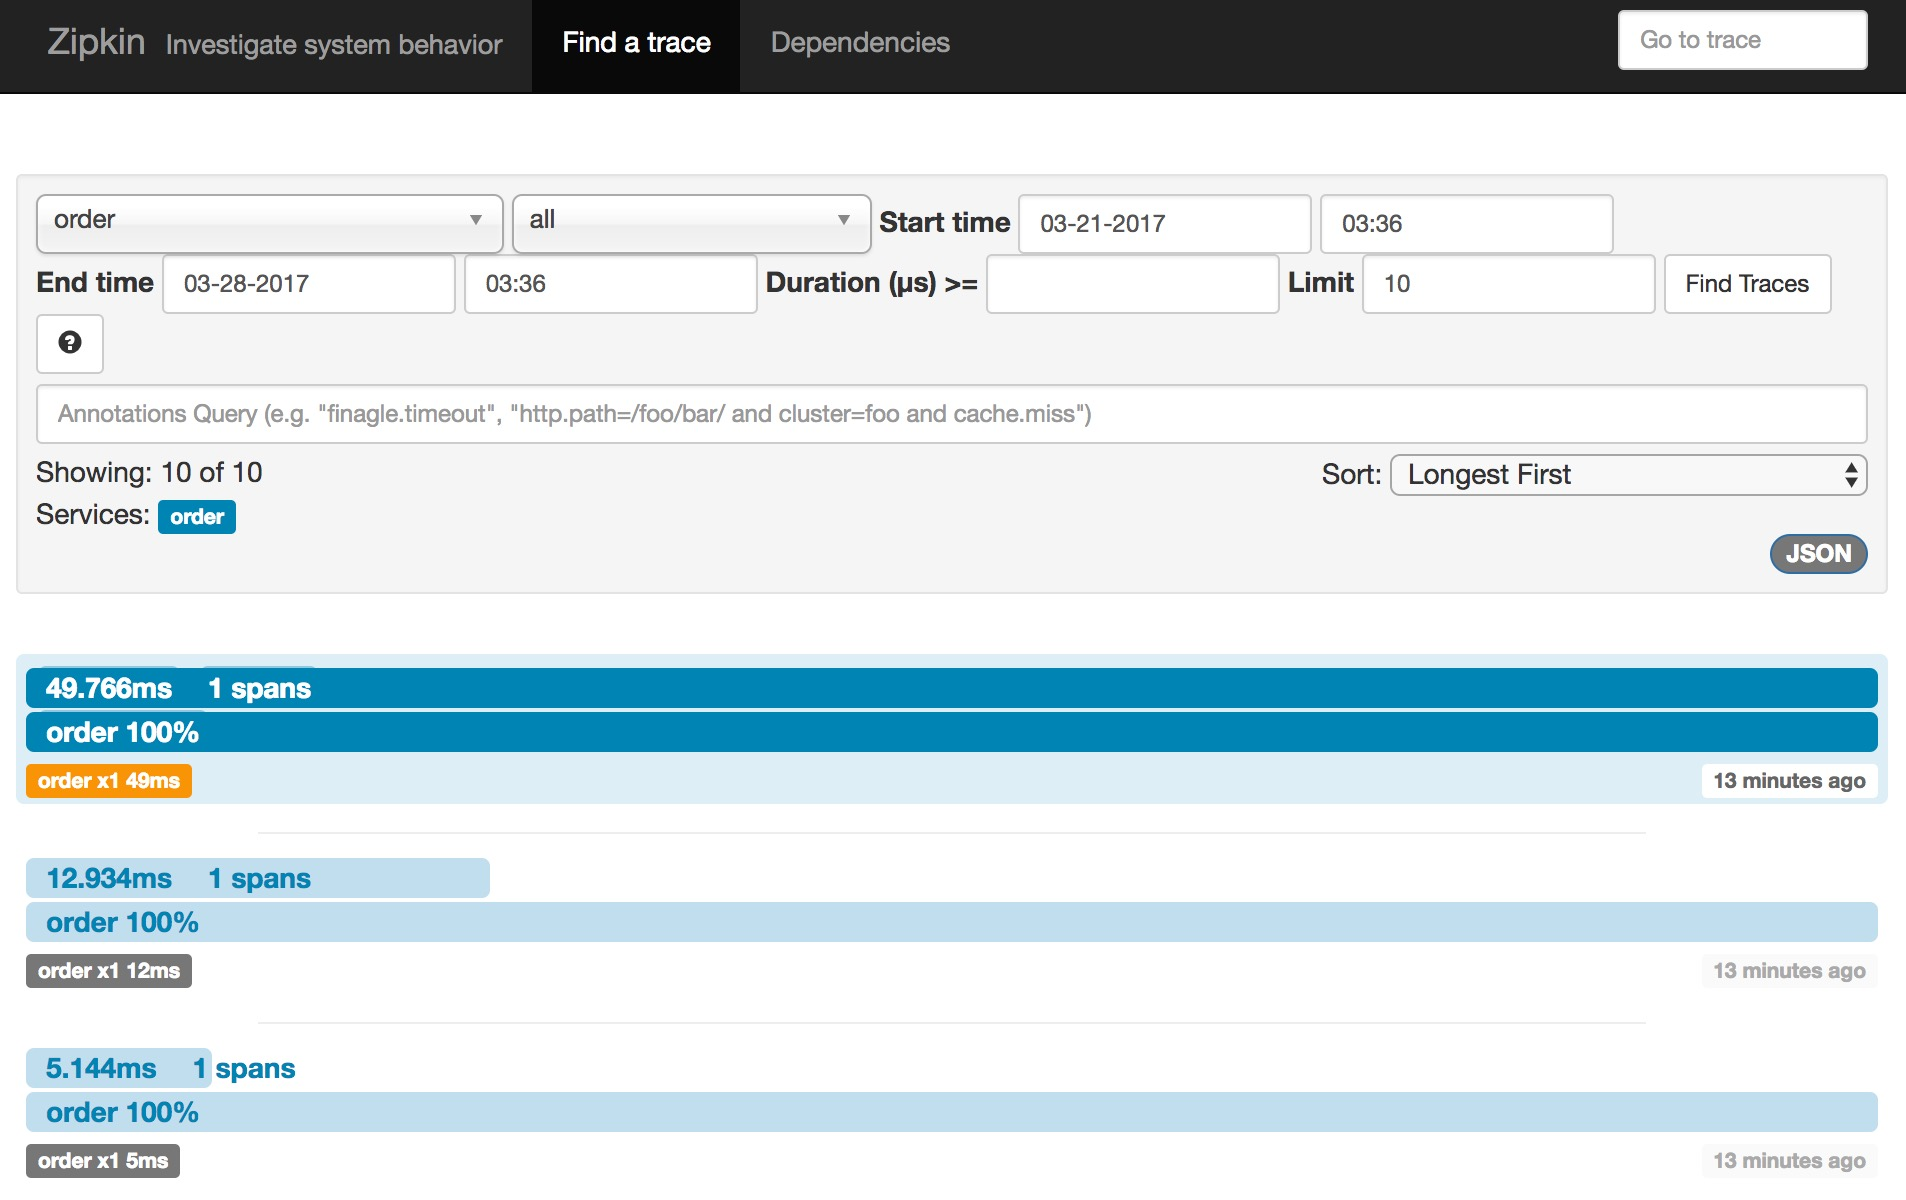This screenshot has width=1906, height=1200.
Task: Click the Duration minimum input field
Action: point(1132,284)
